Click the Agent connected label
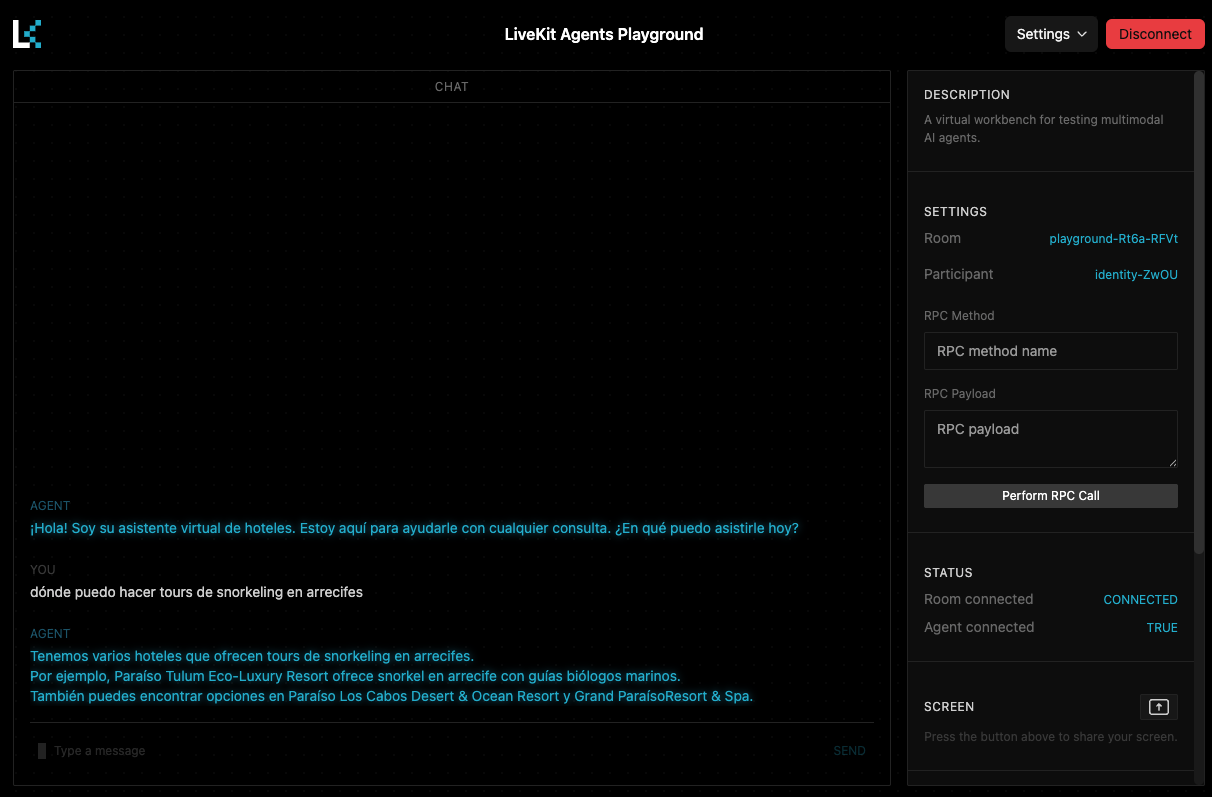1212x797 pixels. tap(979, 628)
